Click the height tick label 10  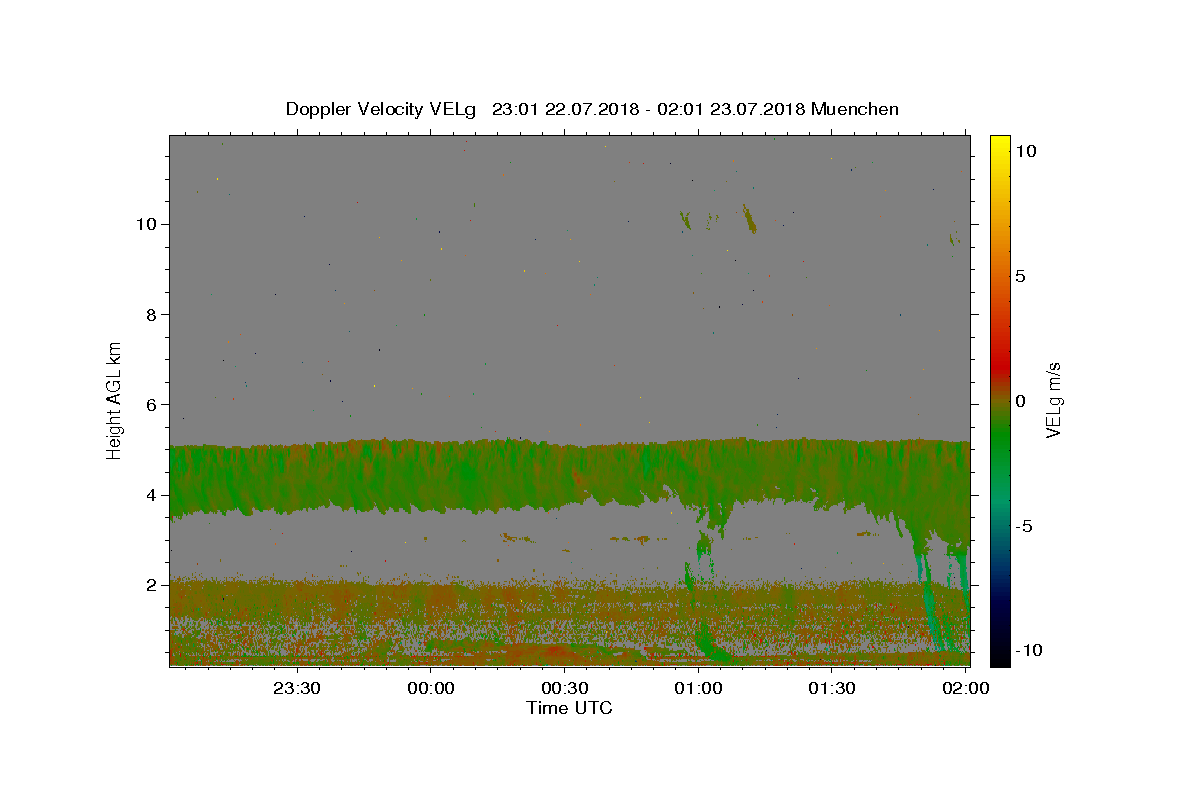tap(147, 223)
